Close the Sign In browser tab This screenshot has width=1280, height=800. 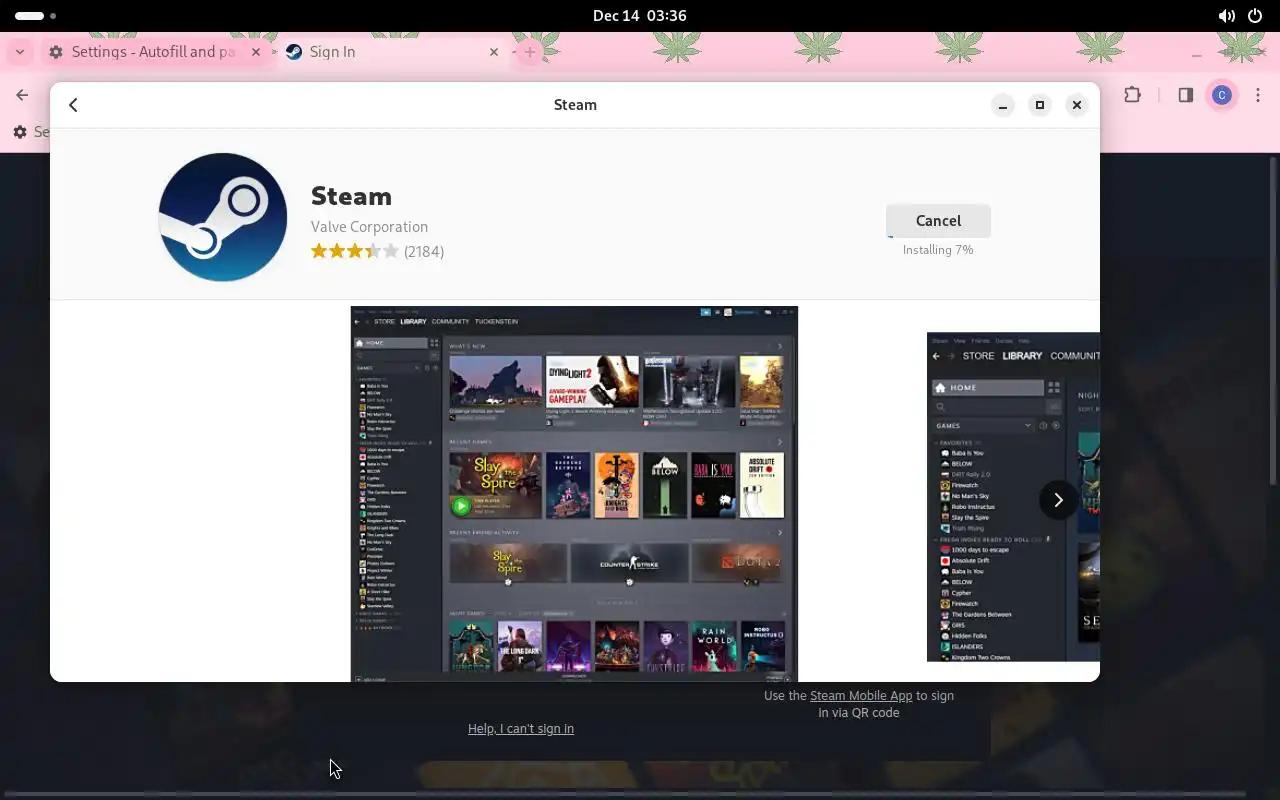(x=493, y=52)
